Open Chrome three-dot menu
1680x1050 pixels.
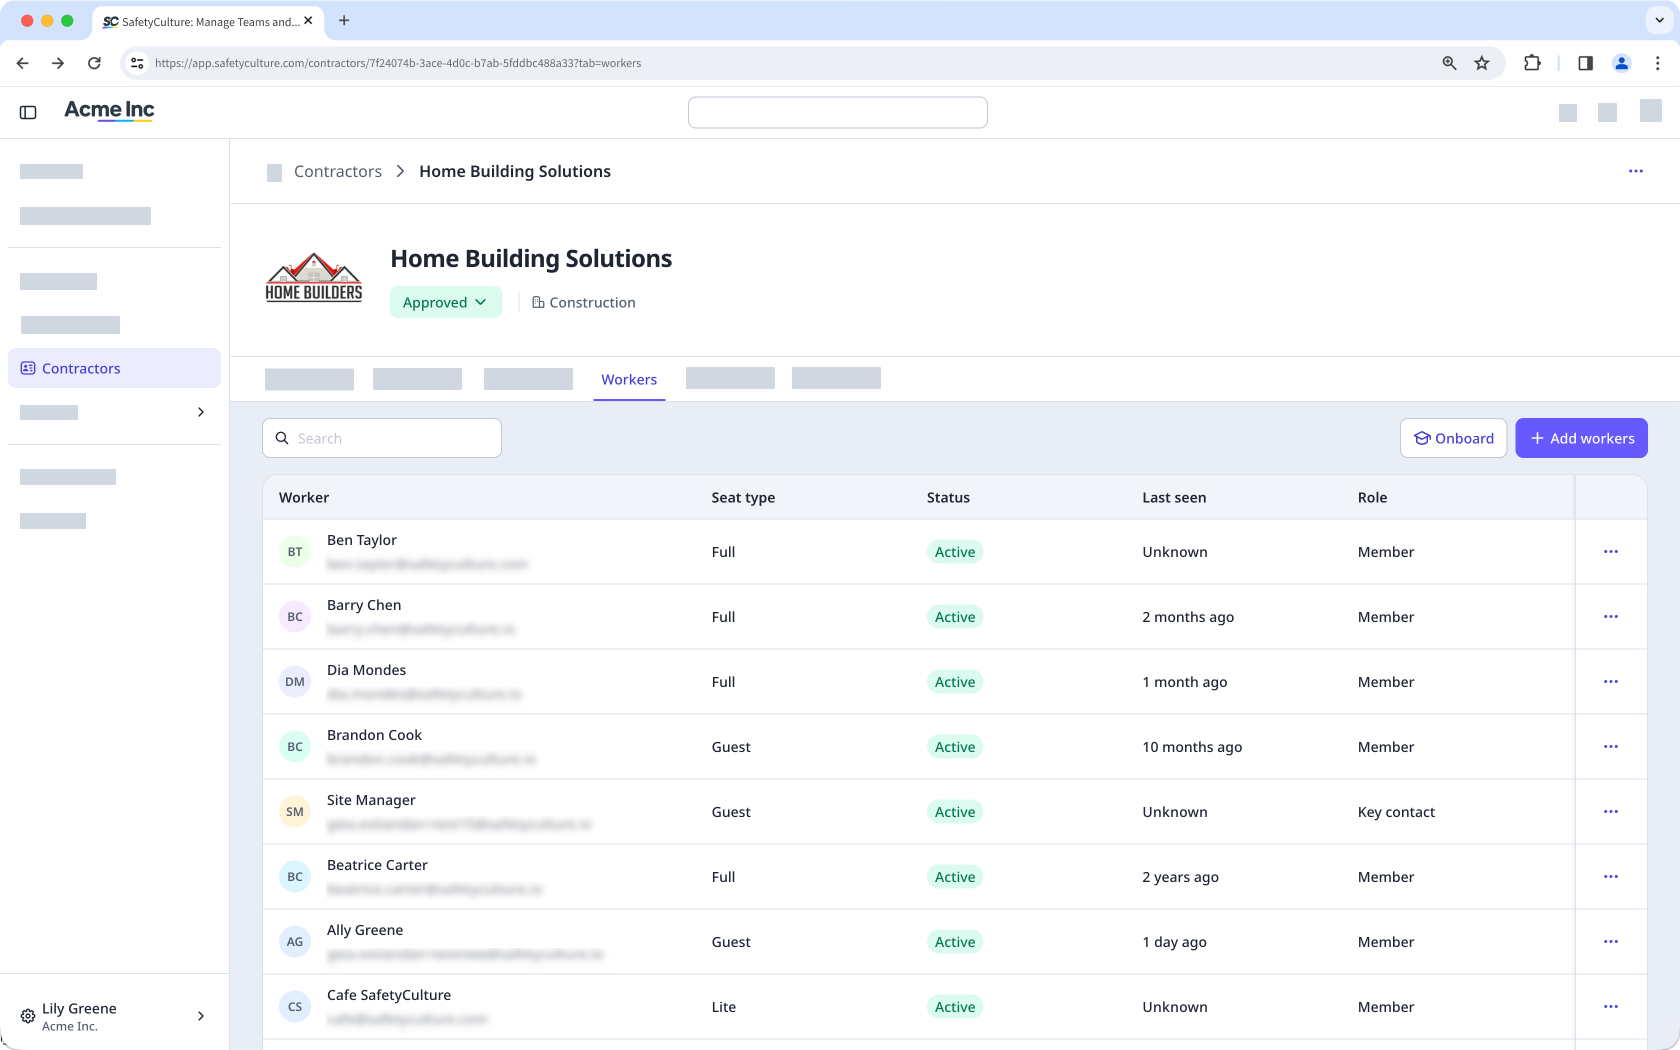click(1657, 63)
